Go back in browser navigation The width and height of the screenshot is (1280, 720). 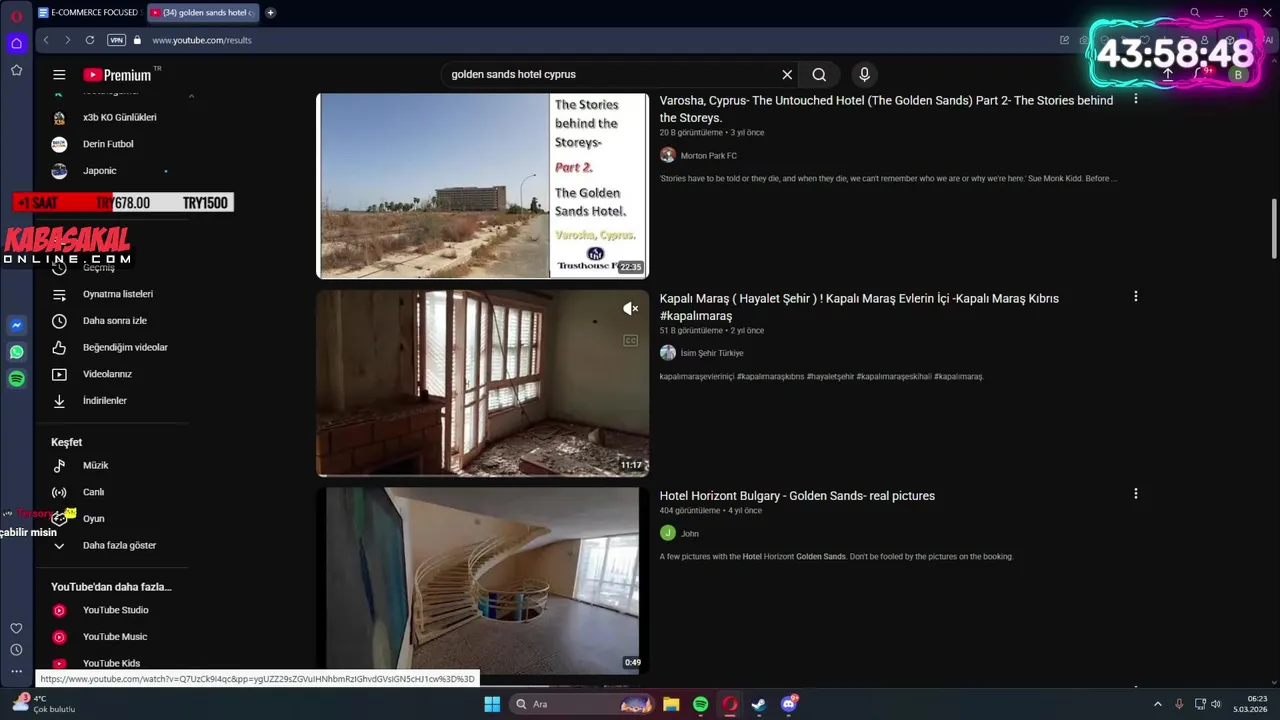45,40
